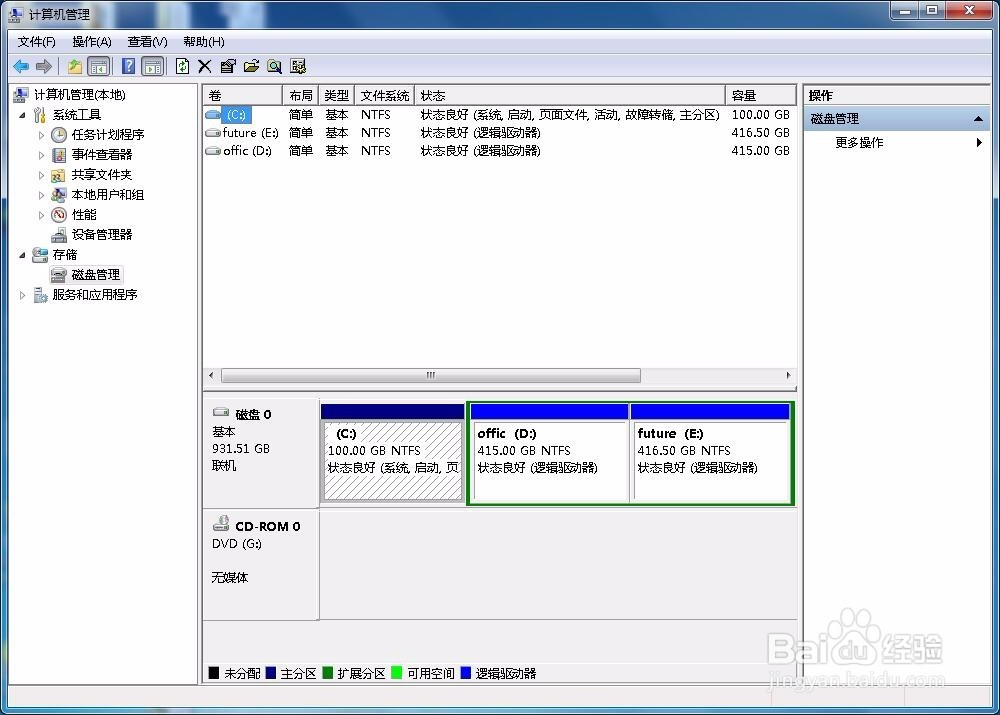Open the 操作(A) menu
Image resolution: width=1000 pixels, height=715 pixels.
pos(92,42)
